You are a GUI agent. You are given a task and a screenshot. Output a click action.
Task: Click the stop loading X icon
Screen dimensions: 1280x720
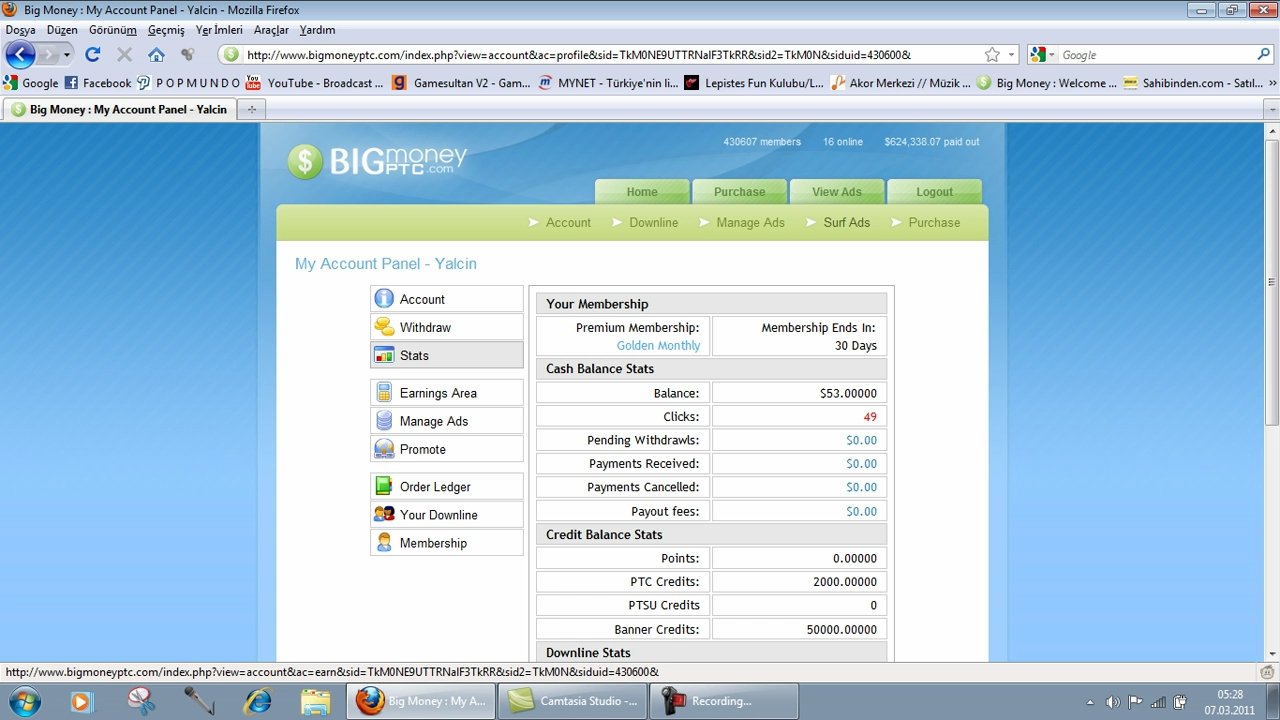coord(124,54)
